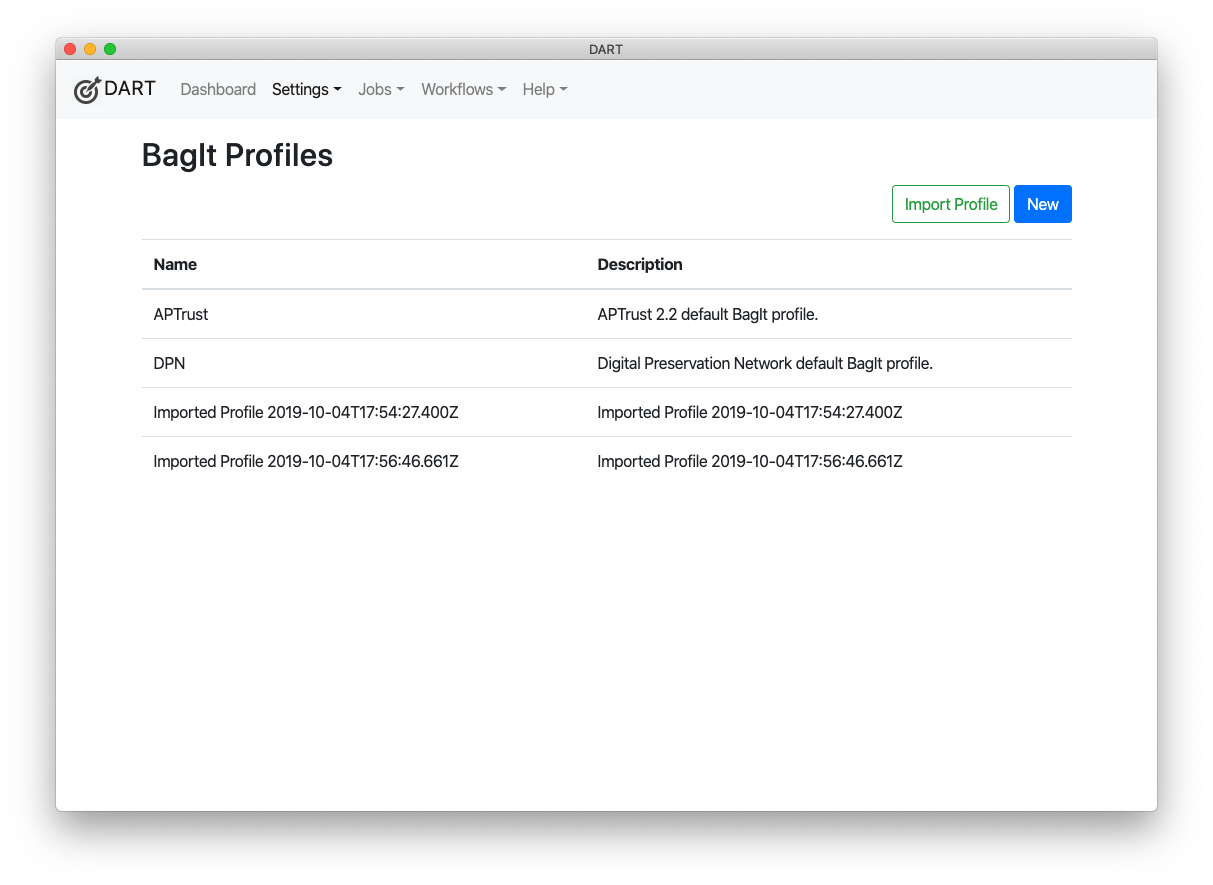Open Imported Profile 2019-10-04T17:54:27.400Z
Image resolution: width=1213 pixels, height=885 pixels.
coord(306,412)
